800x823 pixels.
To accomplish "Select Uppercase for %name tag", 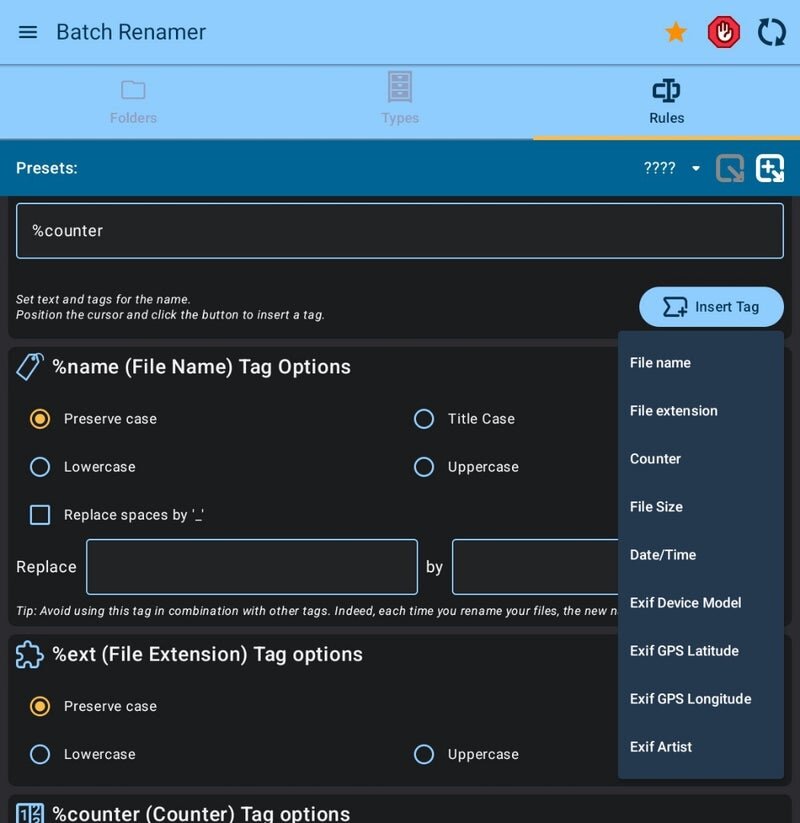I will coord(424,467).
